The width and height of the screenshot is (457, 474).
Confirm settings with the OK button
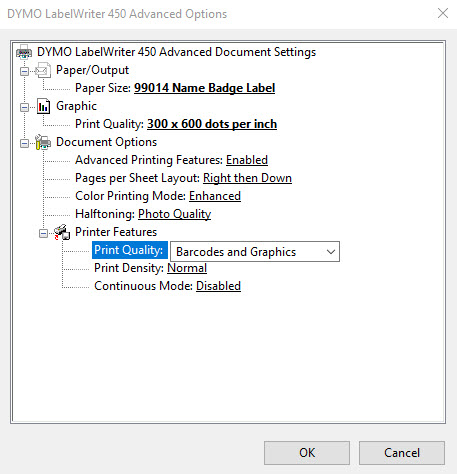pos(307,453)
